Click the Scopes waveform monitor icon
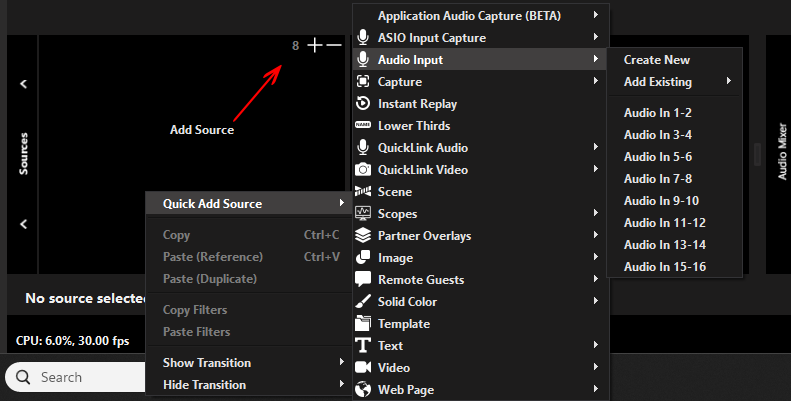791x401 pixels. pos(363,213)
